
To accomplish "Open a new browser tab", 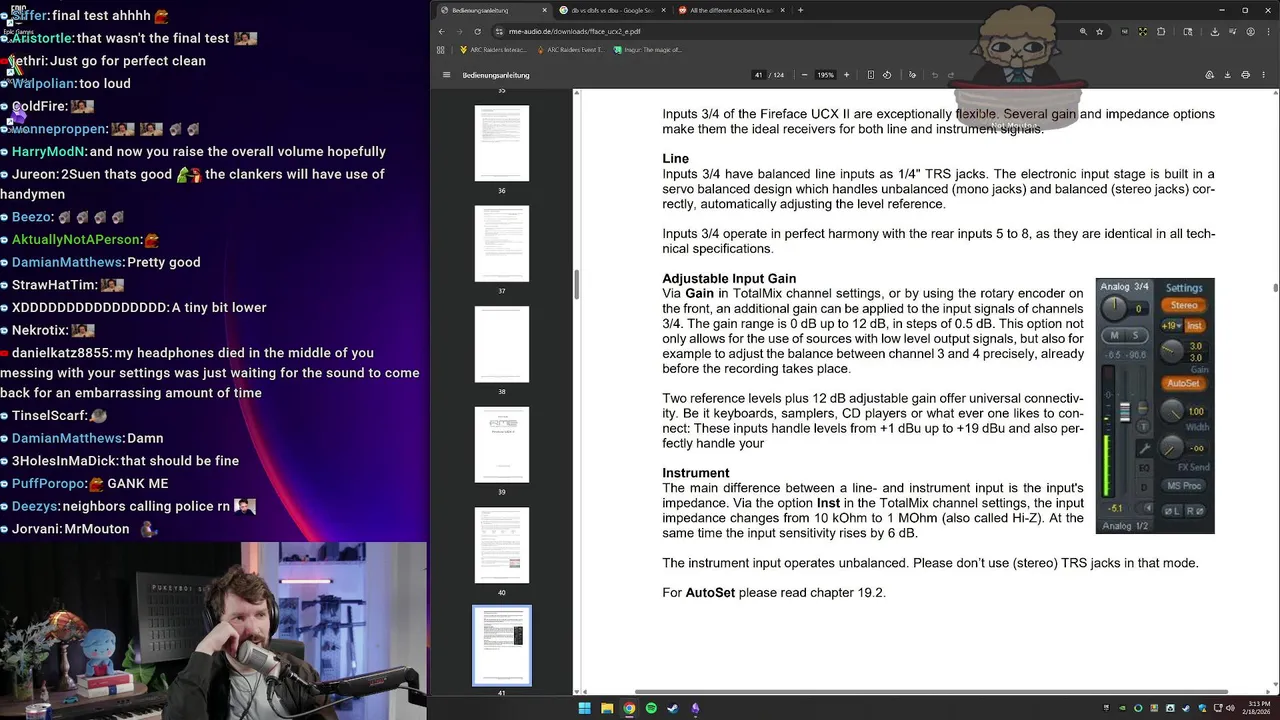I will [800, 10].
